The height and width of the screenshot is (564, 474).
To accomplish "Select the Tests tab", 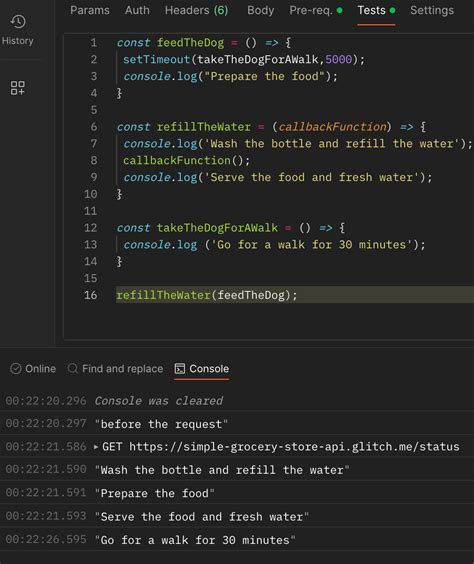I will [376, 11].
